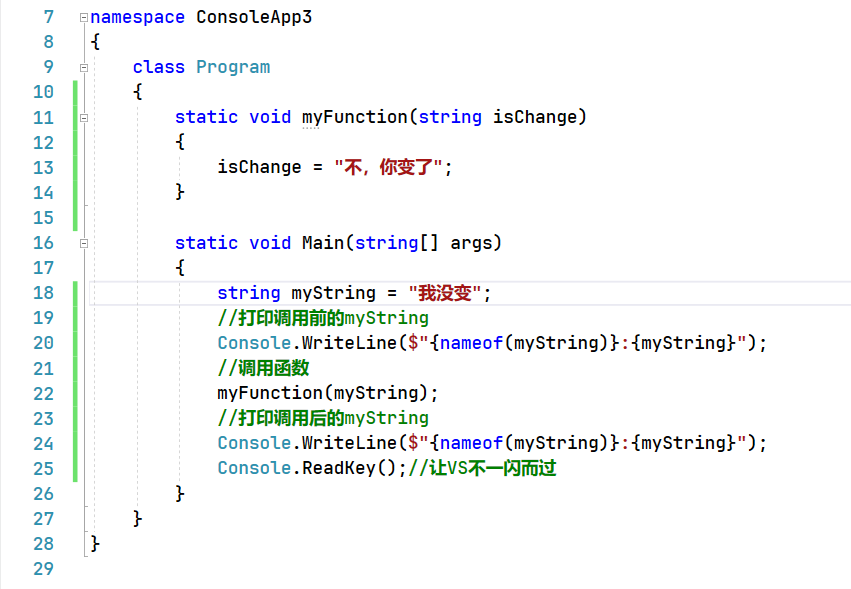Click the string literal "我没变"
The image size is (851, 589).
click(x=445, y=293)
